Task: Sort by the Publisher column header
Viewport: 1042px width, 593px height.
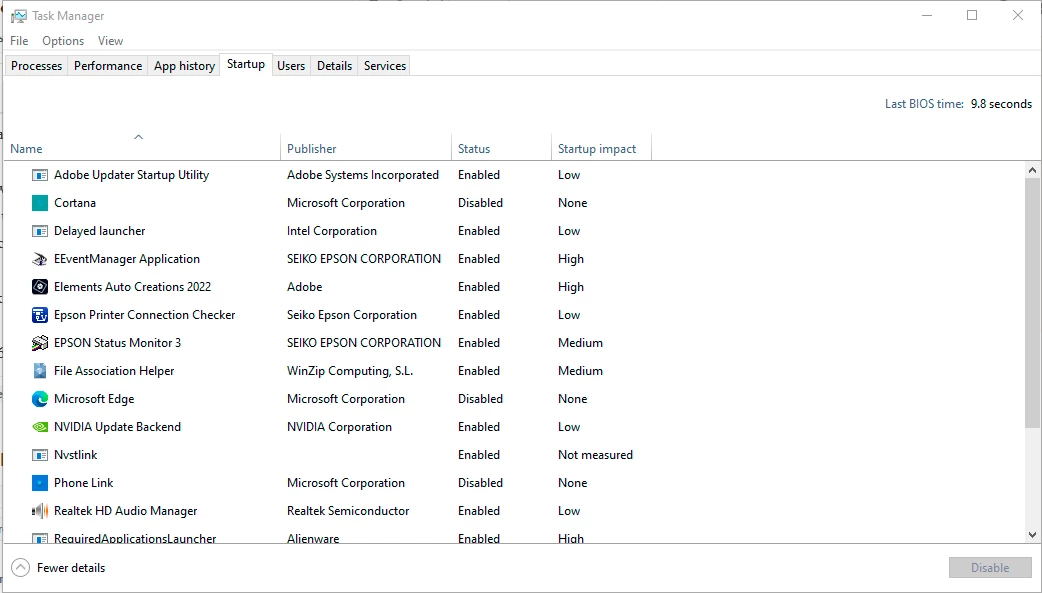Action: pyautogui.click(x=365, y=148)
